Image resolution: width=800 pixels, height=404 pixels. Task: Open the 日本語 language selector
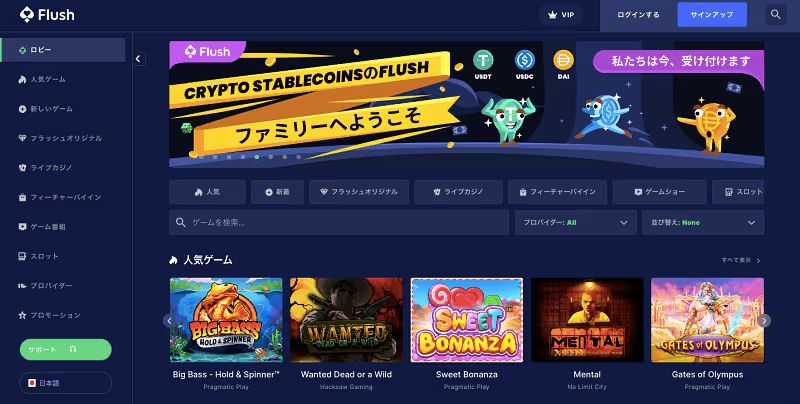tap(65, 383)
